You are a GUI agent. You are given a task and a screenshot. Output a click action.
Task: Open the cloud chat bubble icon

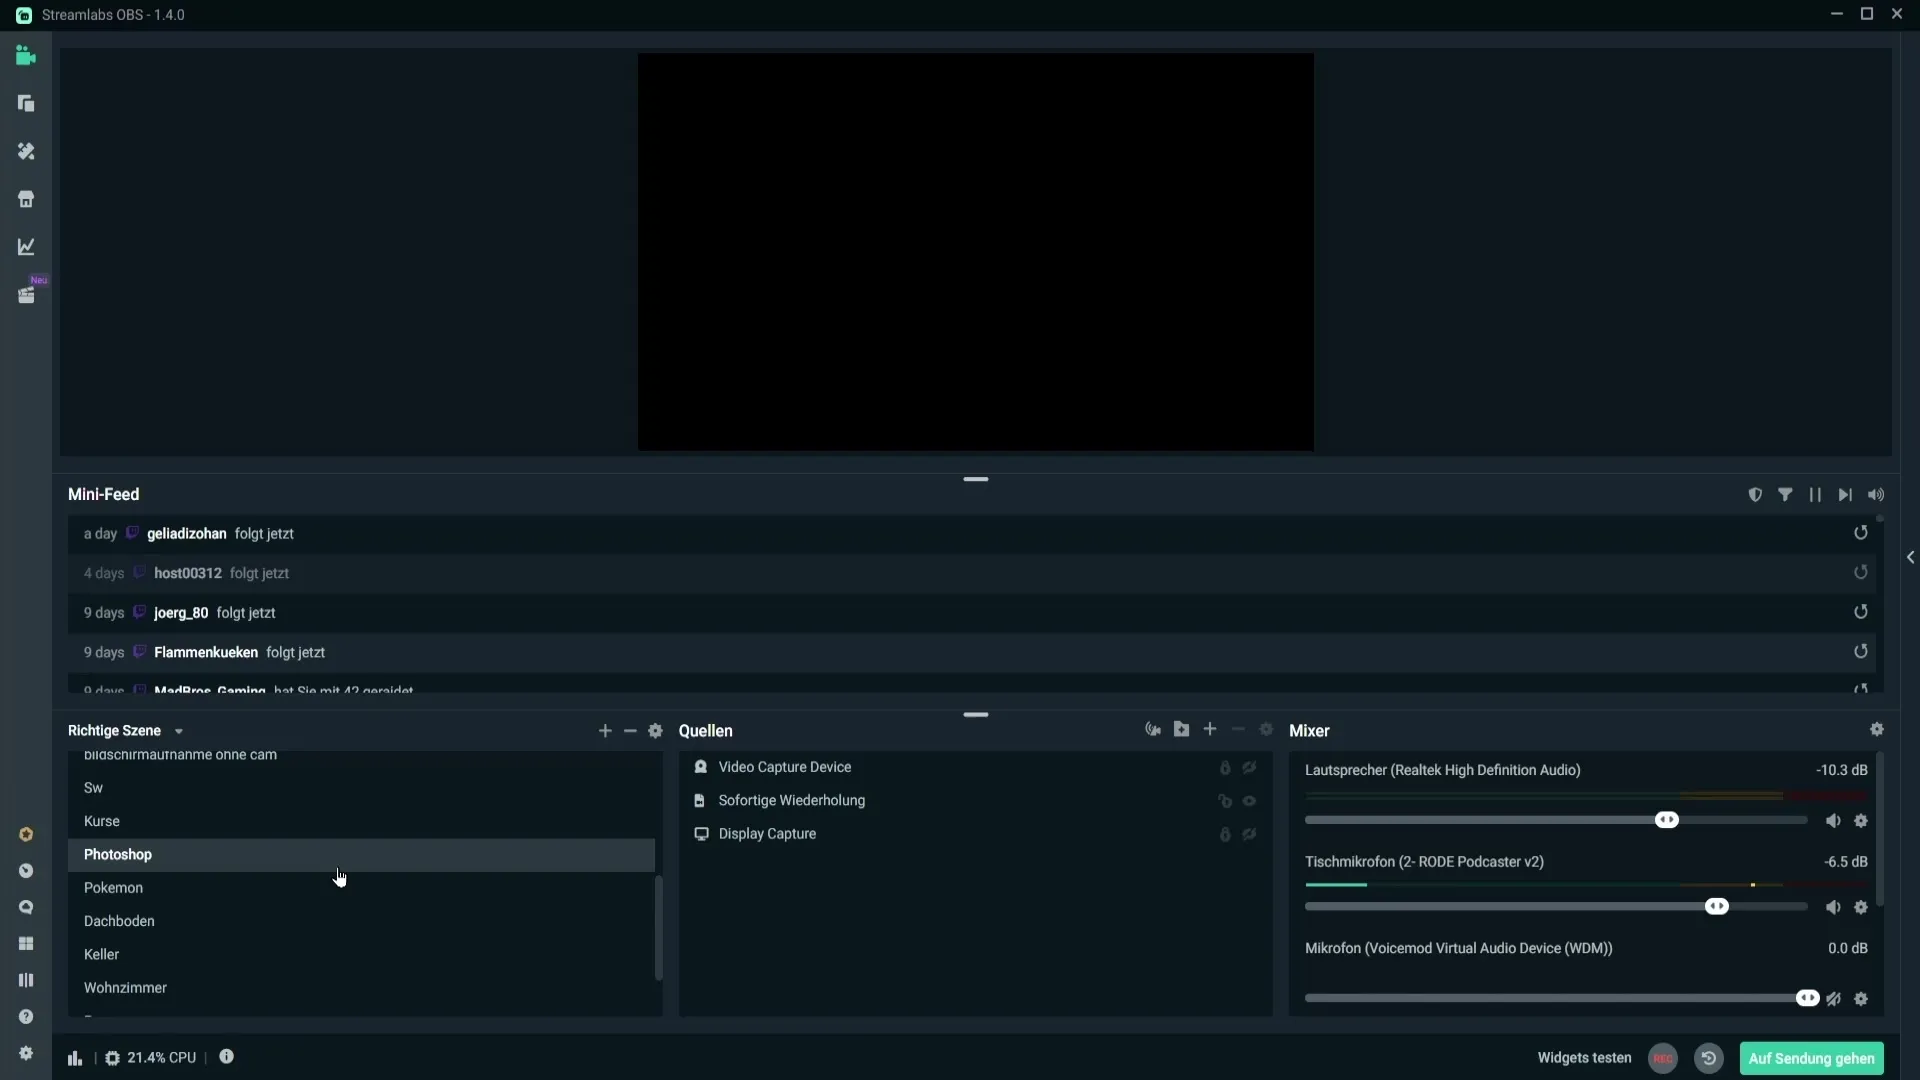tap(26, 908)
